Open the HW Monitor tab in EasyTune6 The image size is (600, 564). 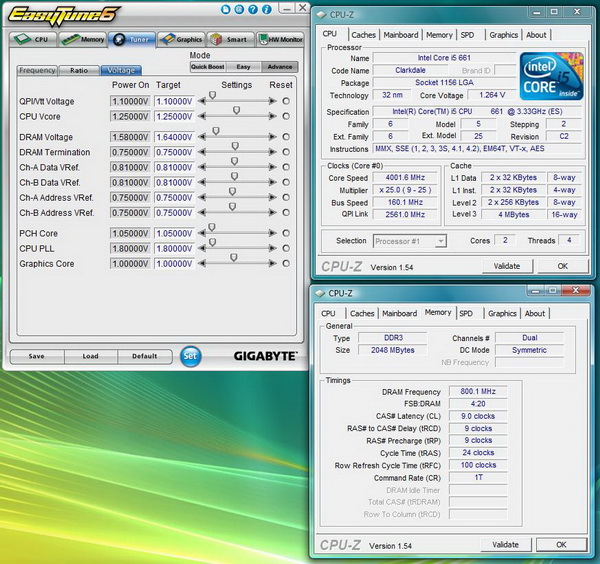[x=281, y=39]
